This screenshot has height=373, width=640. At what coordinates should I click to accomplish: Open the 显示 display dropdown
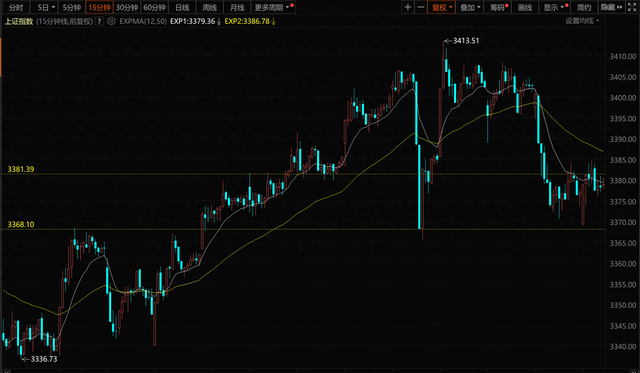click(x=555, y=7)
